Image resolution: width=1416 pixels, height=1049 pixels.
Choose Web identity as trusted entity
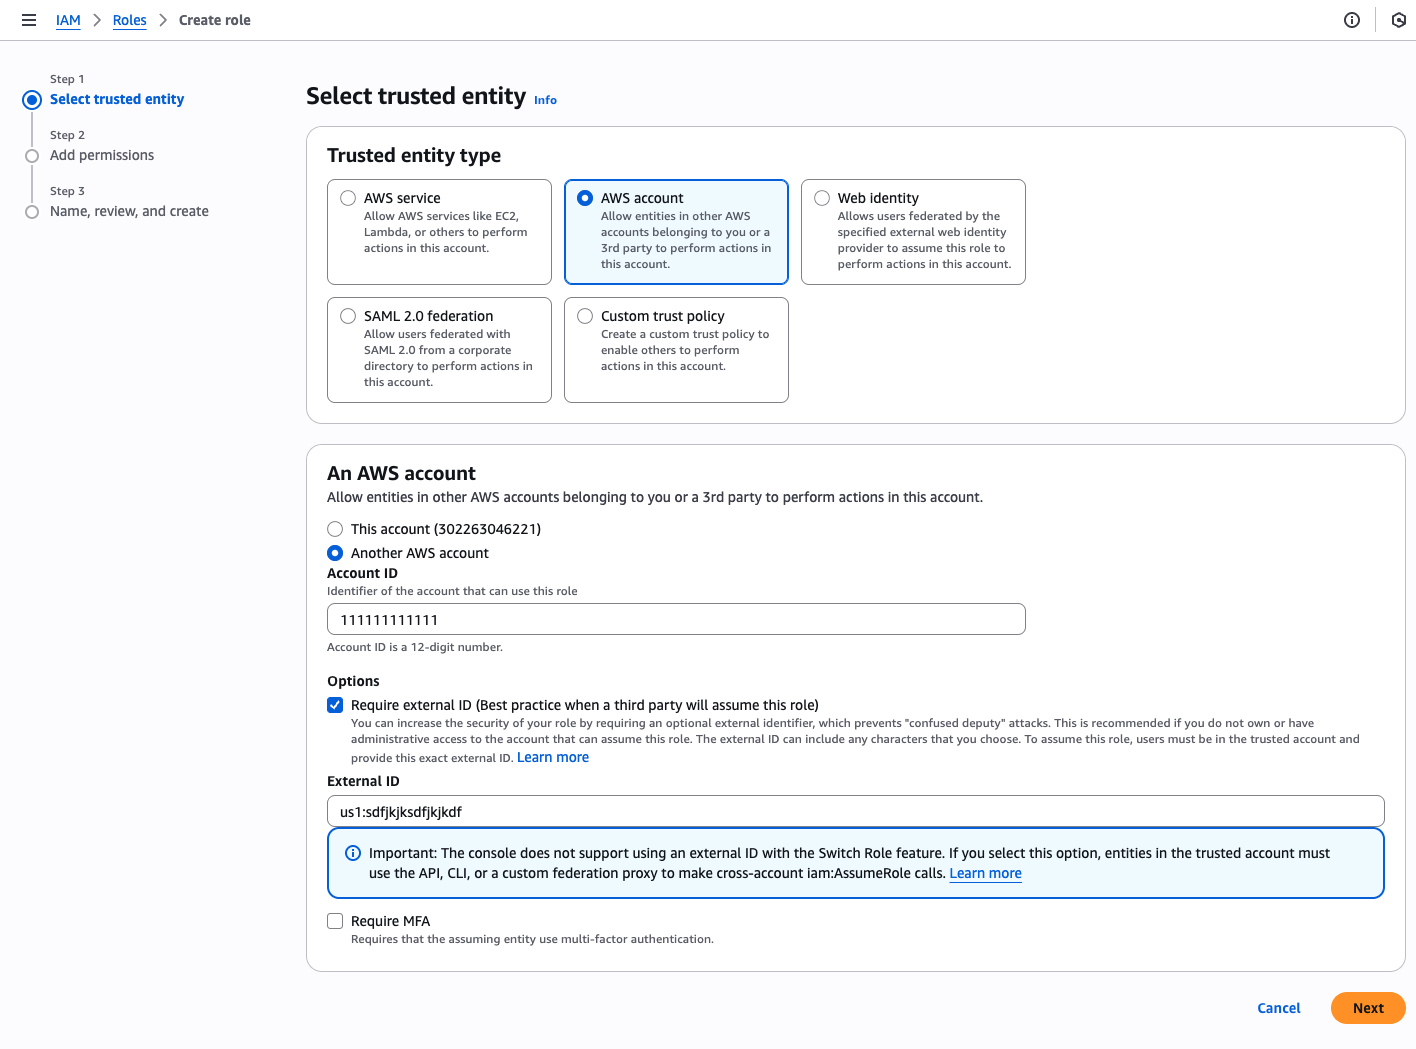point(822,198)
